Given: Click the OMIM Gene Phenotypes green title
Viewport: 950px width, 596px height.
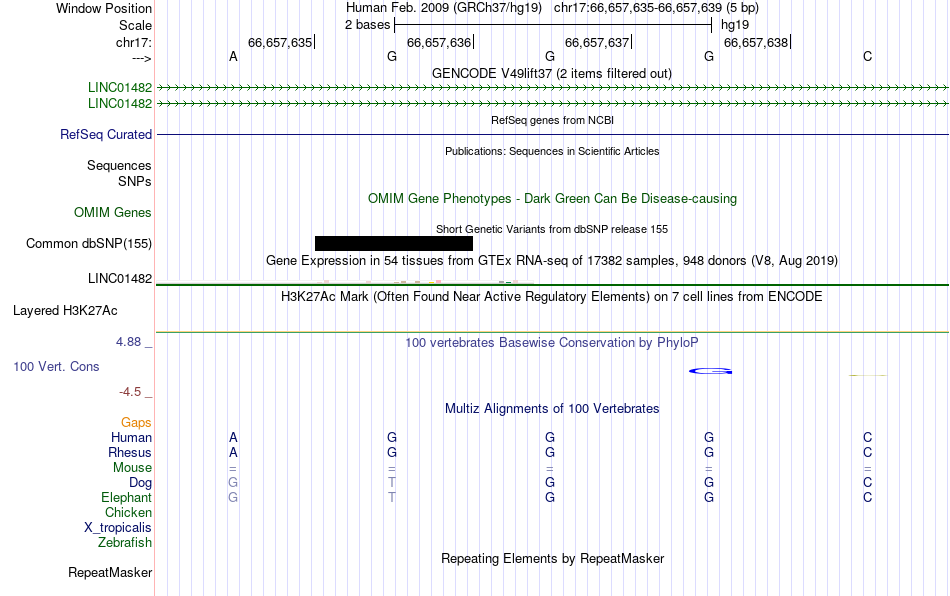Looking at the screenshot, I should [x=552, y=199].
